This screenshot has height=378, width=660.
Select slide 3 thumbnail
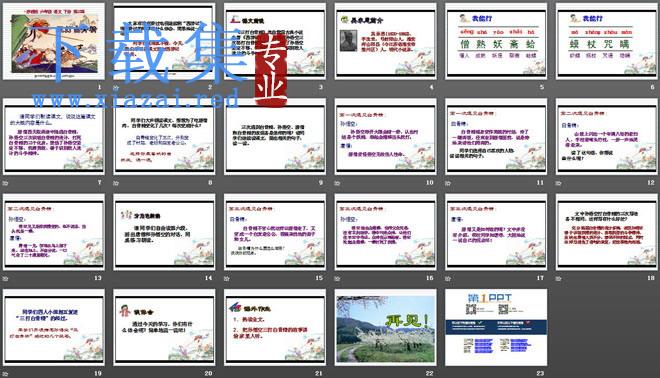coord(275,42)
